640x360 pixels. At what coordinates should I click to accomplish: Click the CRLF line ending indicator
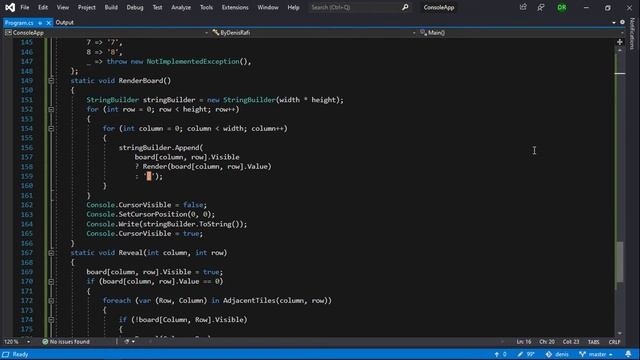pyautogui.click(x=614, y=342)
